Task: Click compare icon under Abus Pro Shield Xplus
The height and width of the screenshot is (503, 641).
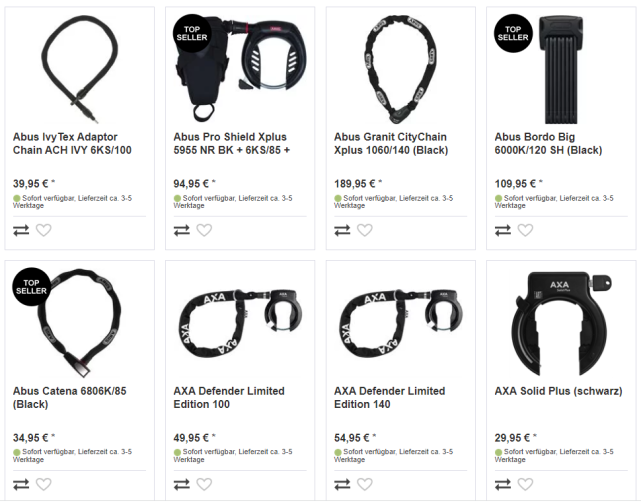Action: [x=182, y=230]
